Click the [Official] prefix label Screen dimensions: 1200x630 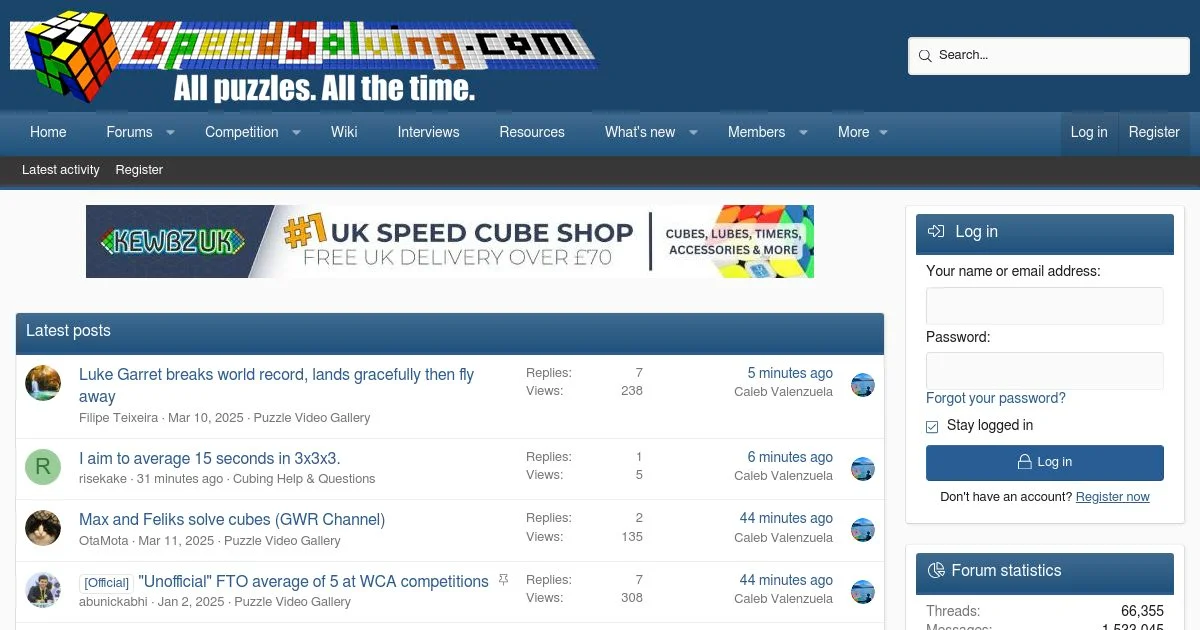(x=106, y=583)
